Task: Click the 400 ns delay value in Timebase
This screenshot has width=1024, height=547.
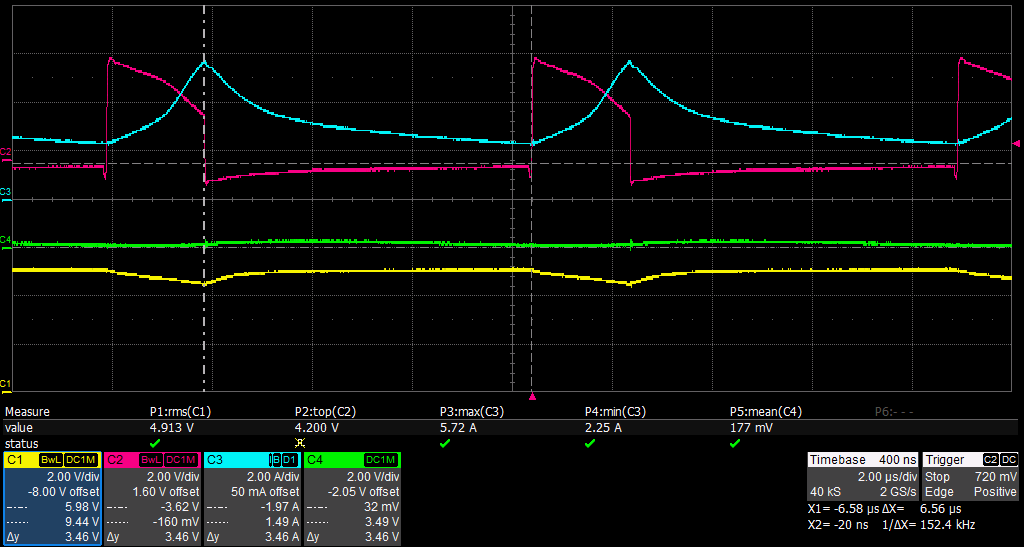Action: (897, 460)
